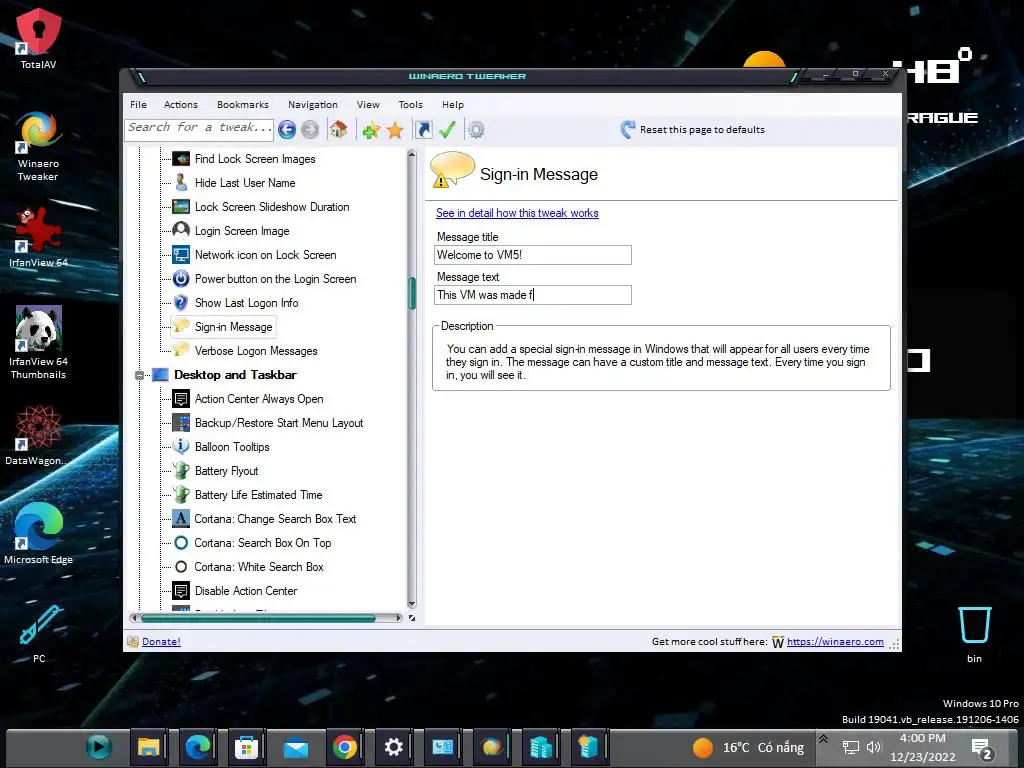
Task: Click the TotalAV desktop shortcut
Action: click(38, 39)
